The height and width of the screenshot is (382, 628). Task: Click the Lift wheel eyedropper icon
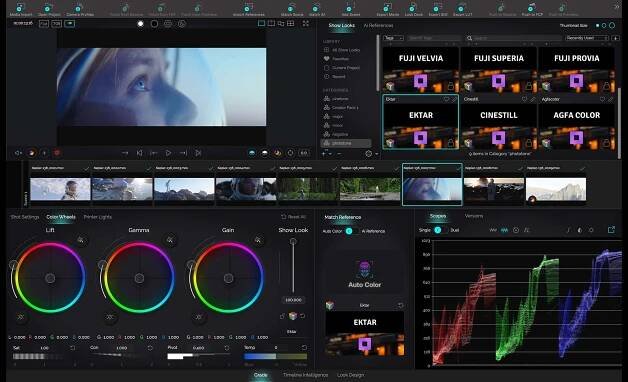pyautogui.click(x=81, y=240)
